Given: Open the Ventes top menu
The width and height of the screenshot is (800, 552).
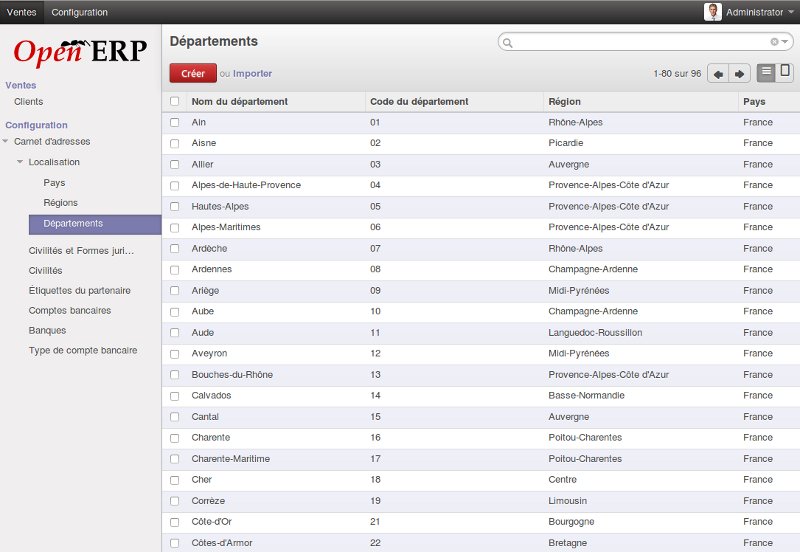Looking at the screenshot, I should pyautogui.click(x=22, y=12).
